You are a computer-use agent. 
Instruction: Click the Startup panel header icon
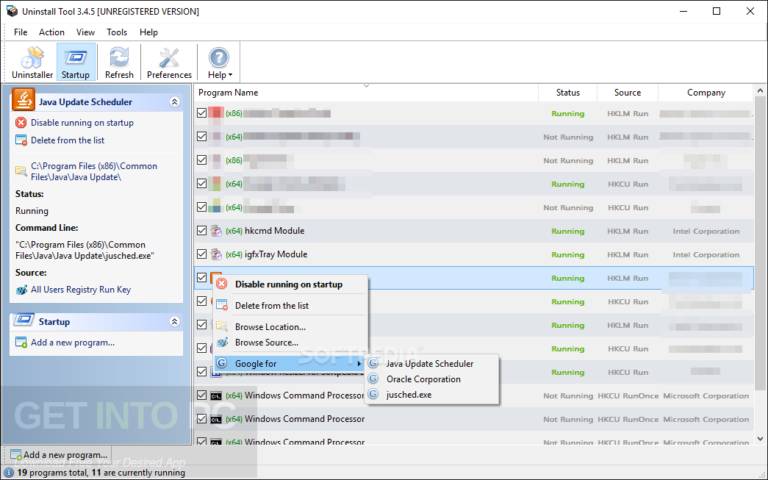pos(24,320)
